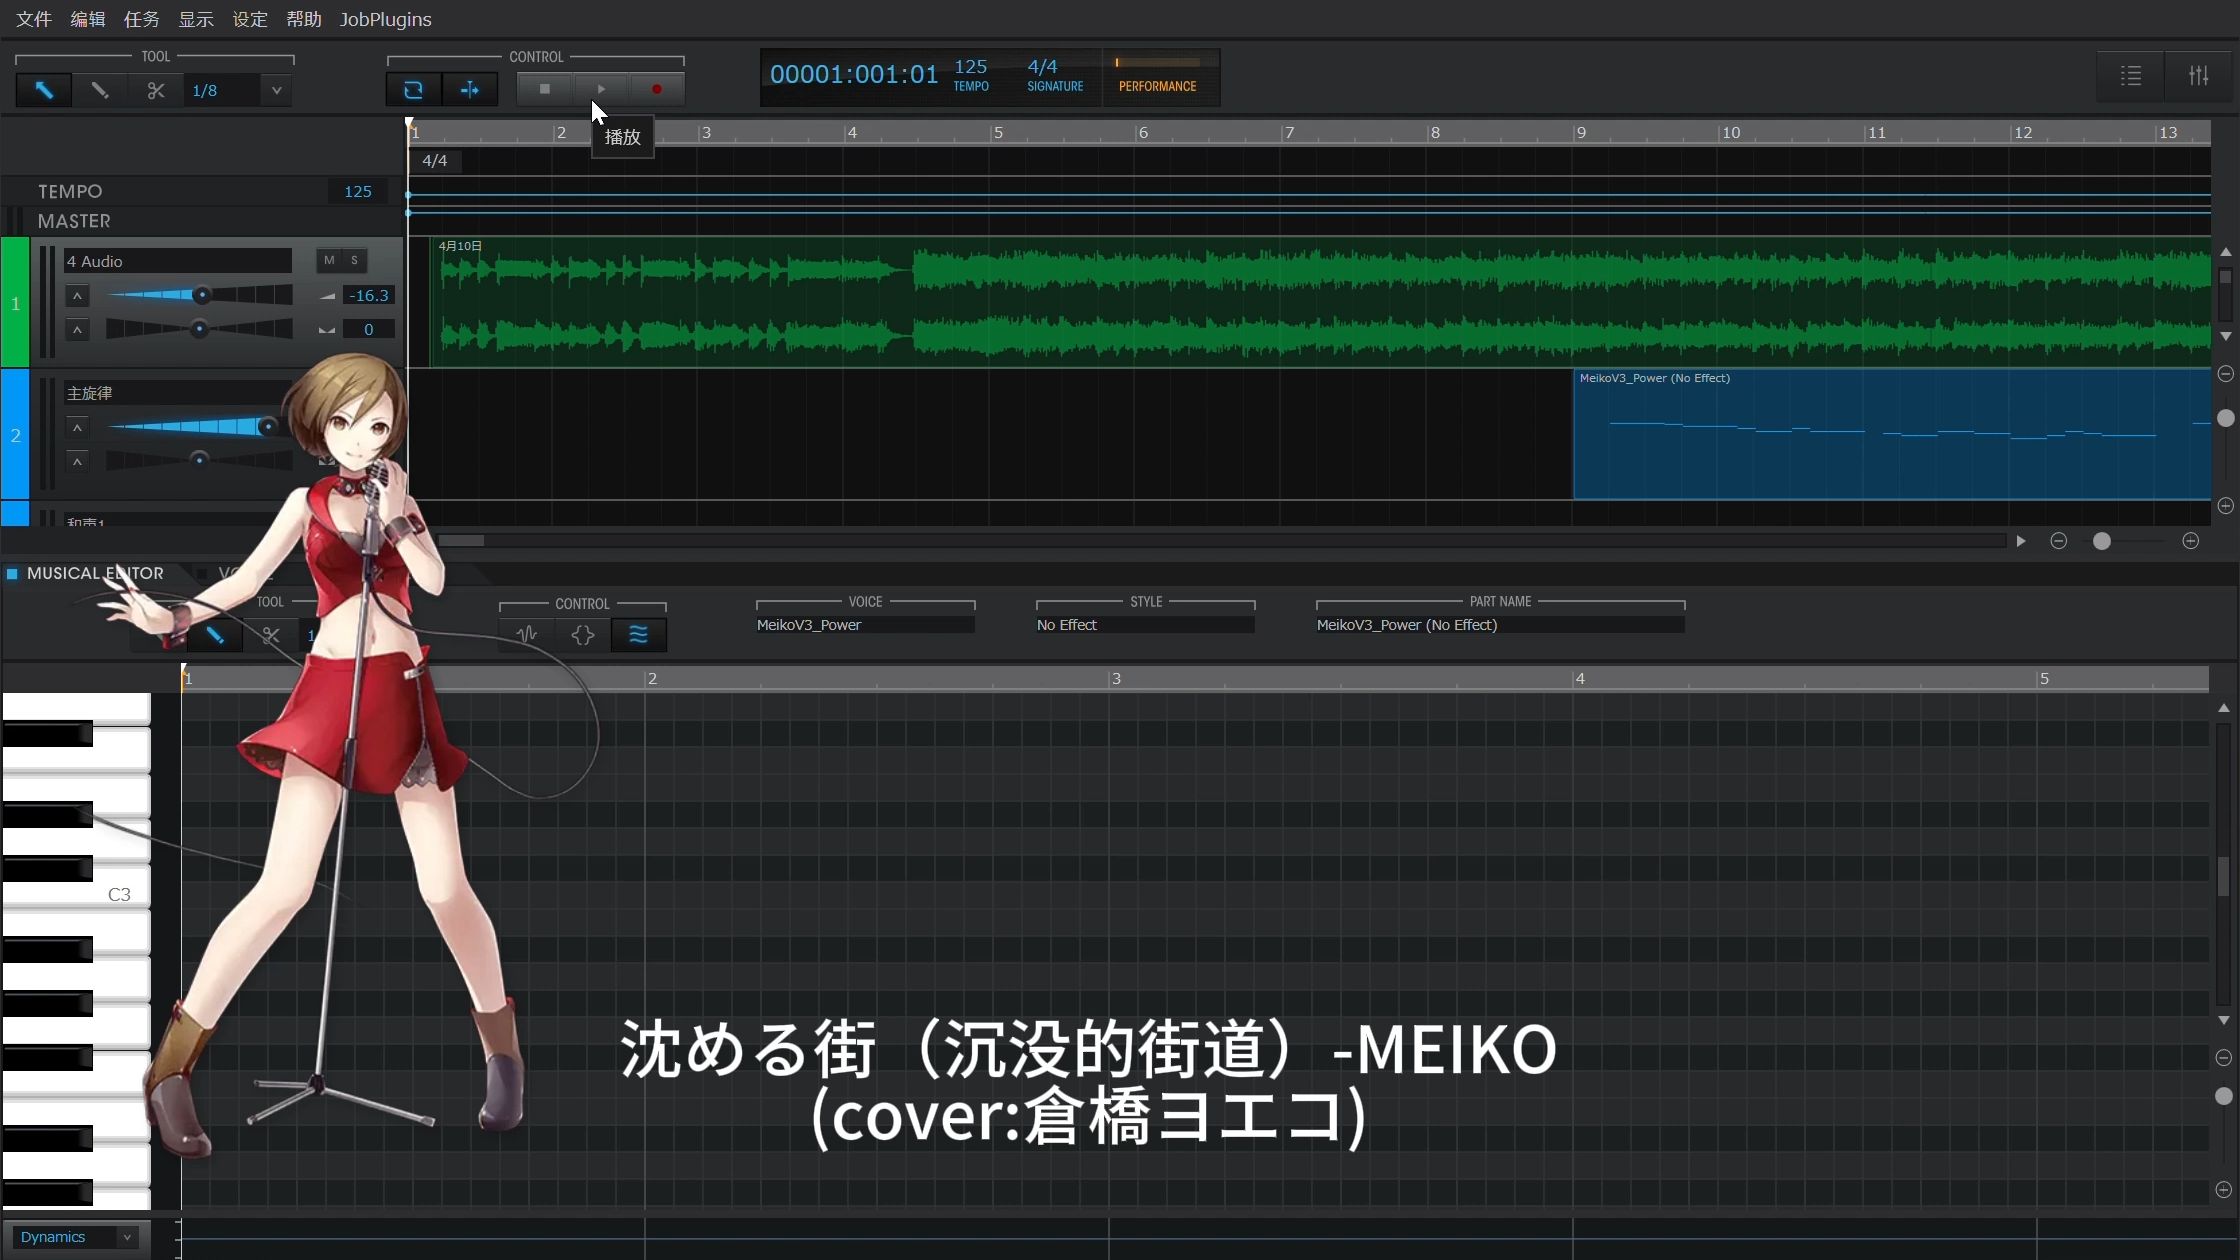Select the 4月10日 audio waveform clip

click(x=1320, y=302)
